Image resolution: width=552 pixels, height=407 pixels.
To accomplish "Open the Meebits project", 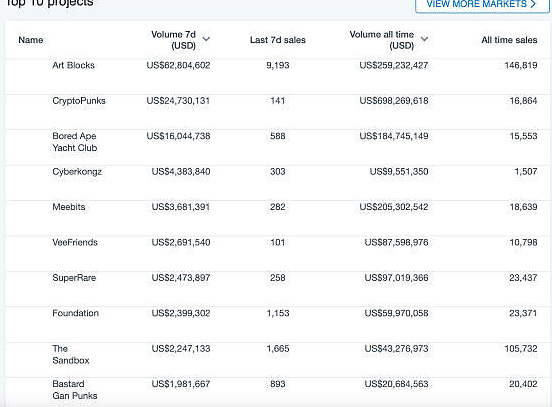I will tap(69, 207).
